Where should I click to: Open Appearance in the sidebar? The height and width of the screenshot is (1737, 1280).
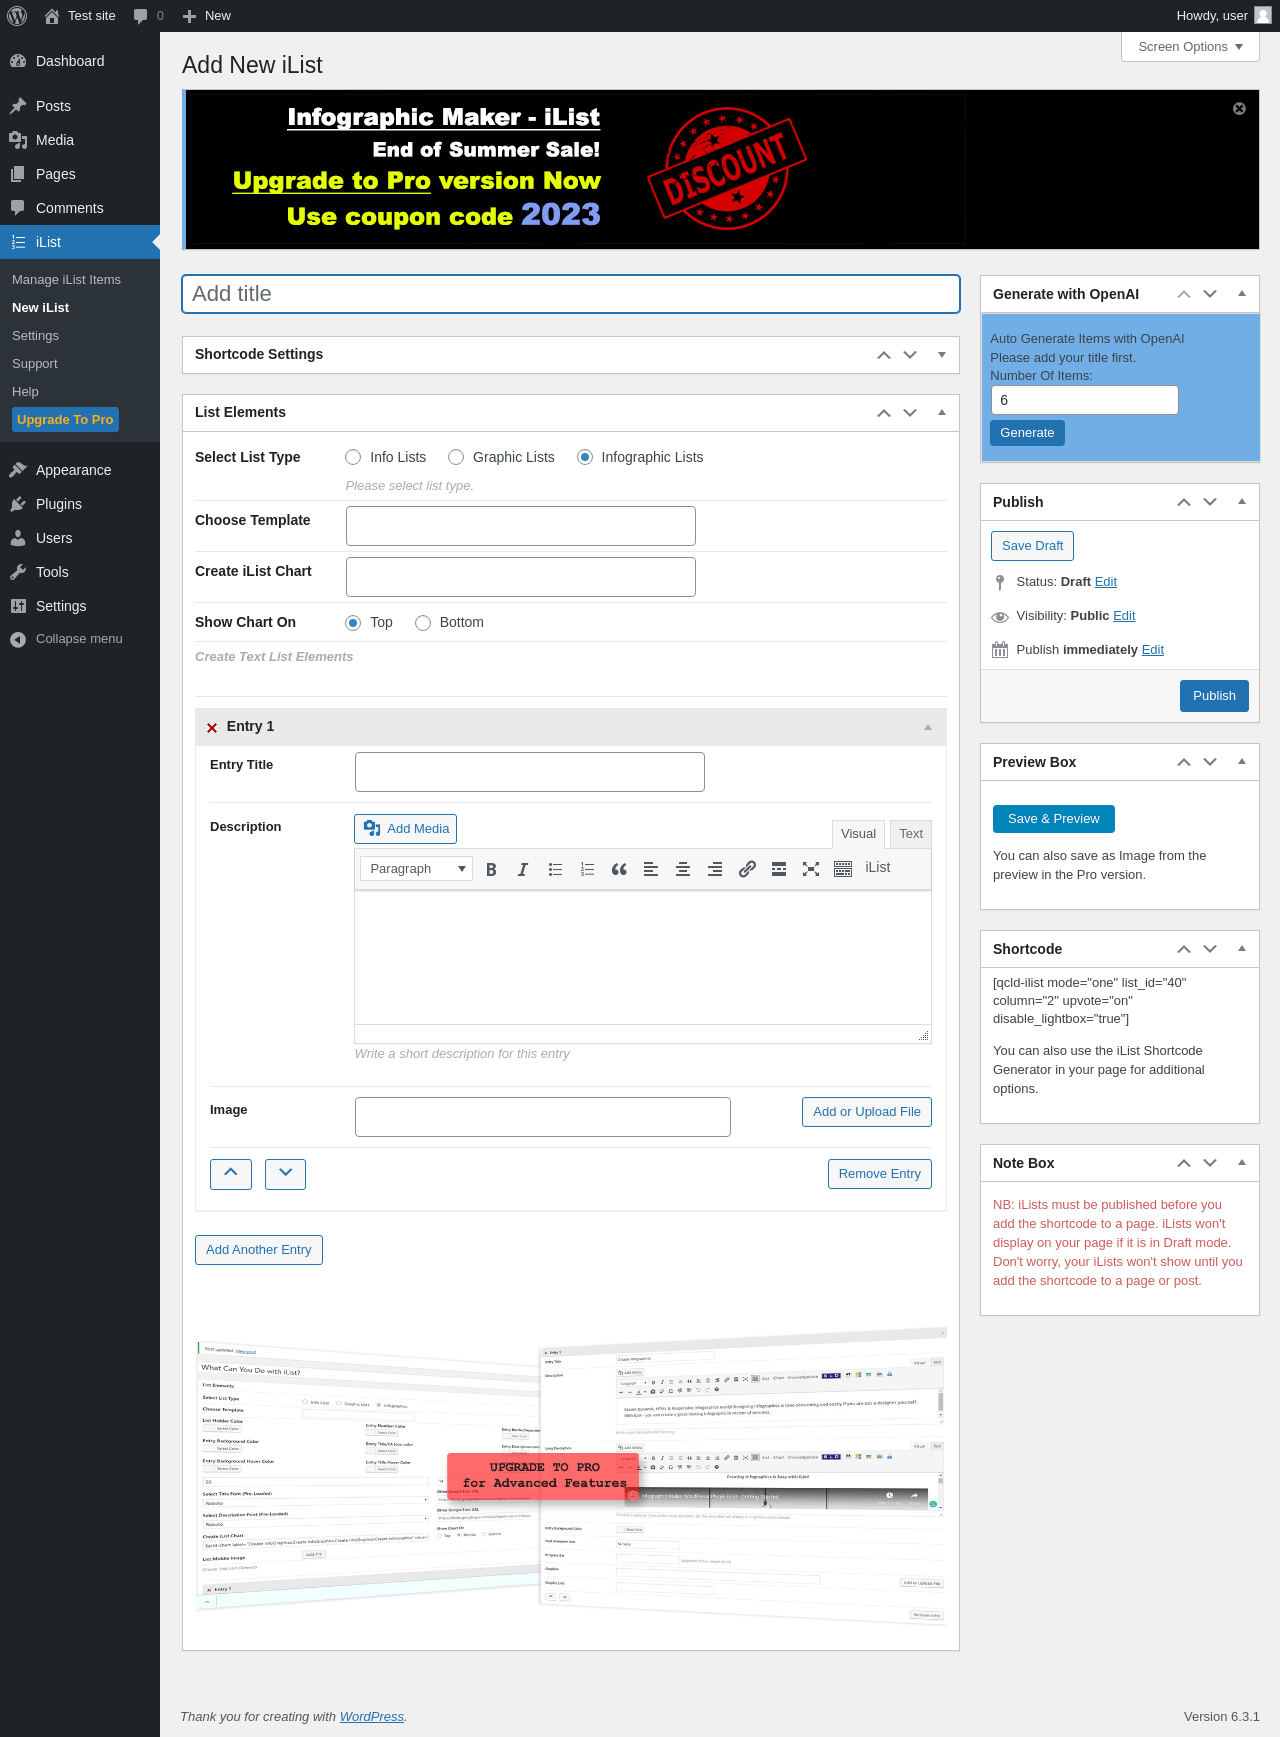coord(80,470)
